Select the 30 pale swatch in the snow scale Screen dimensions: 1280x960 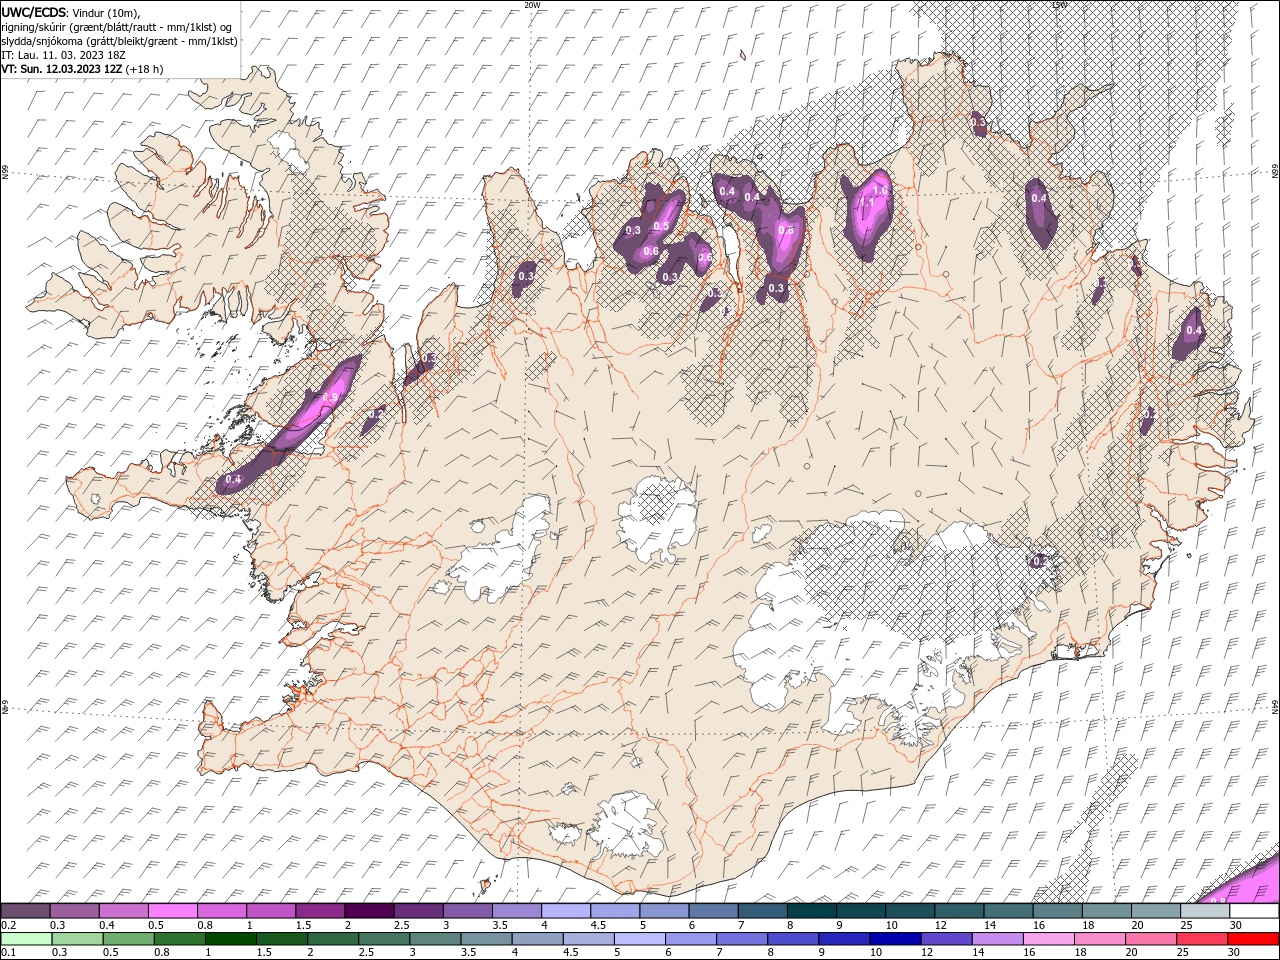(1255, 911)
